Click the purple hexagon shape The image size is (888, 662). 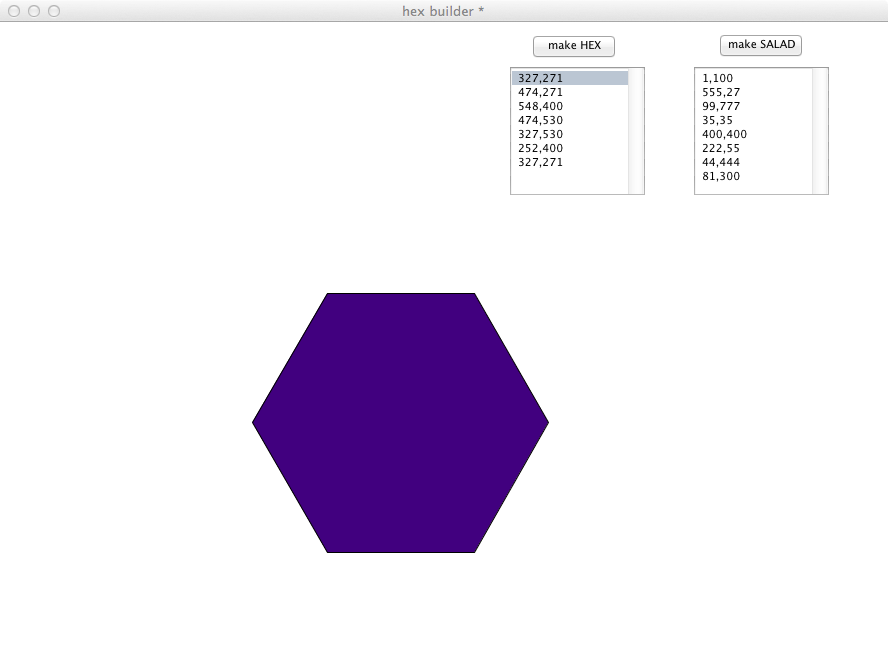[400, 422]
